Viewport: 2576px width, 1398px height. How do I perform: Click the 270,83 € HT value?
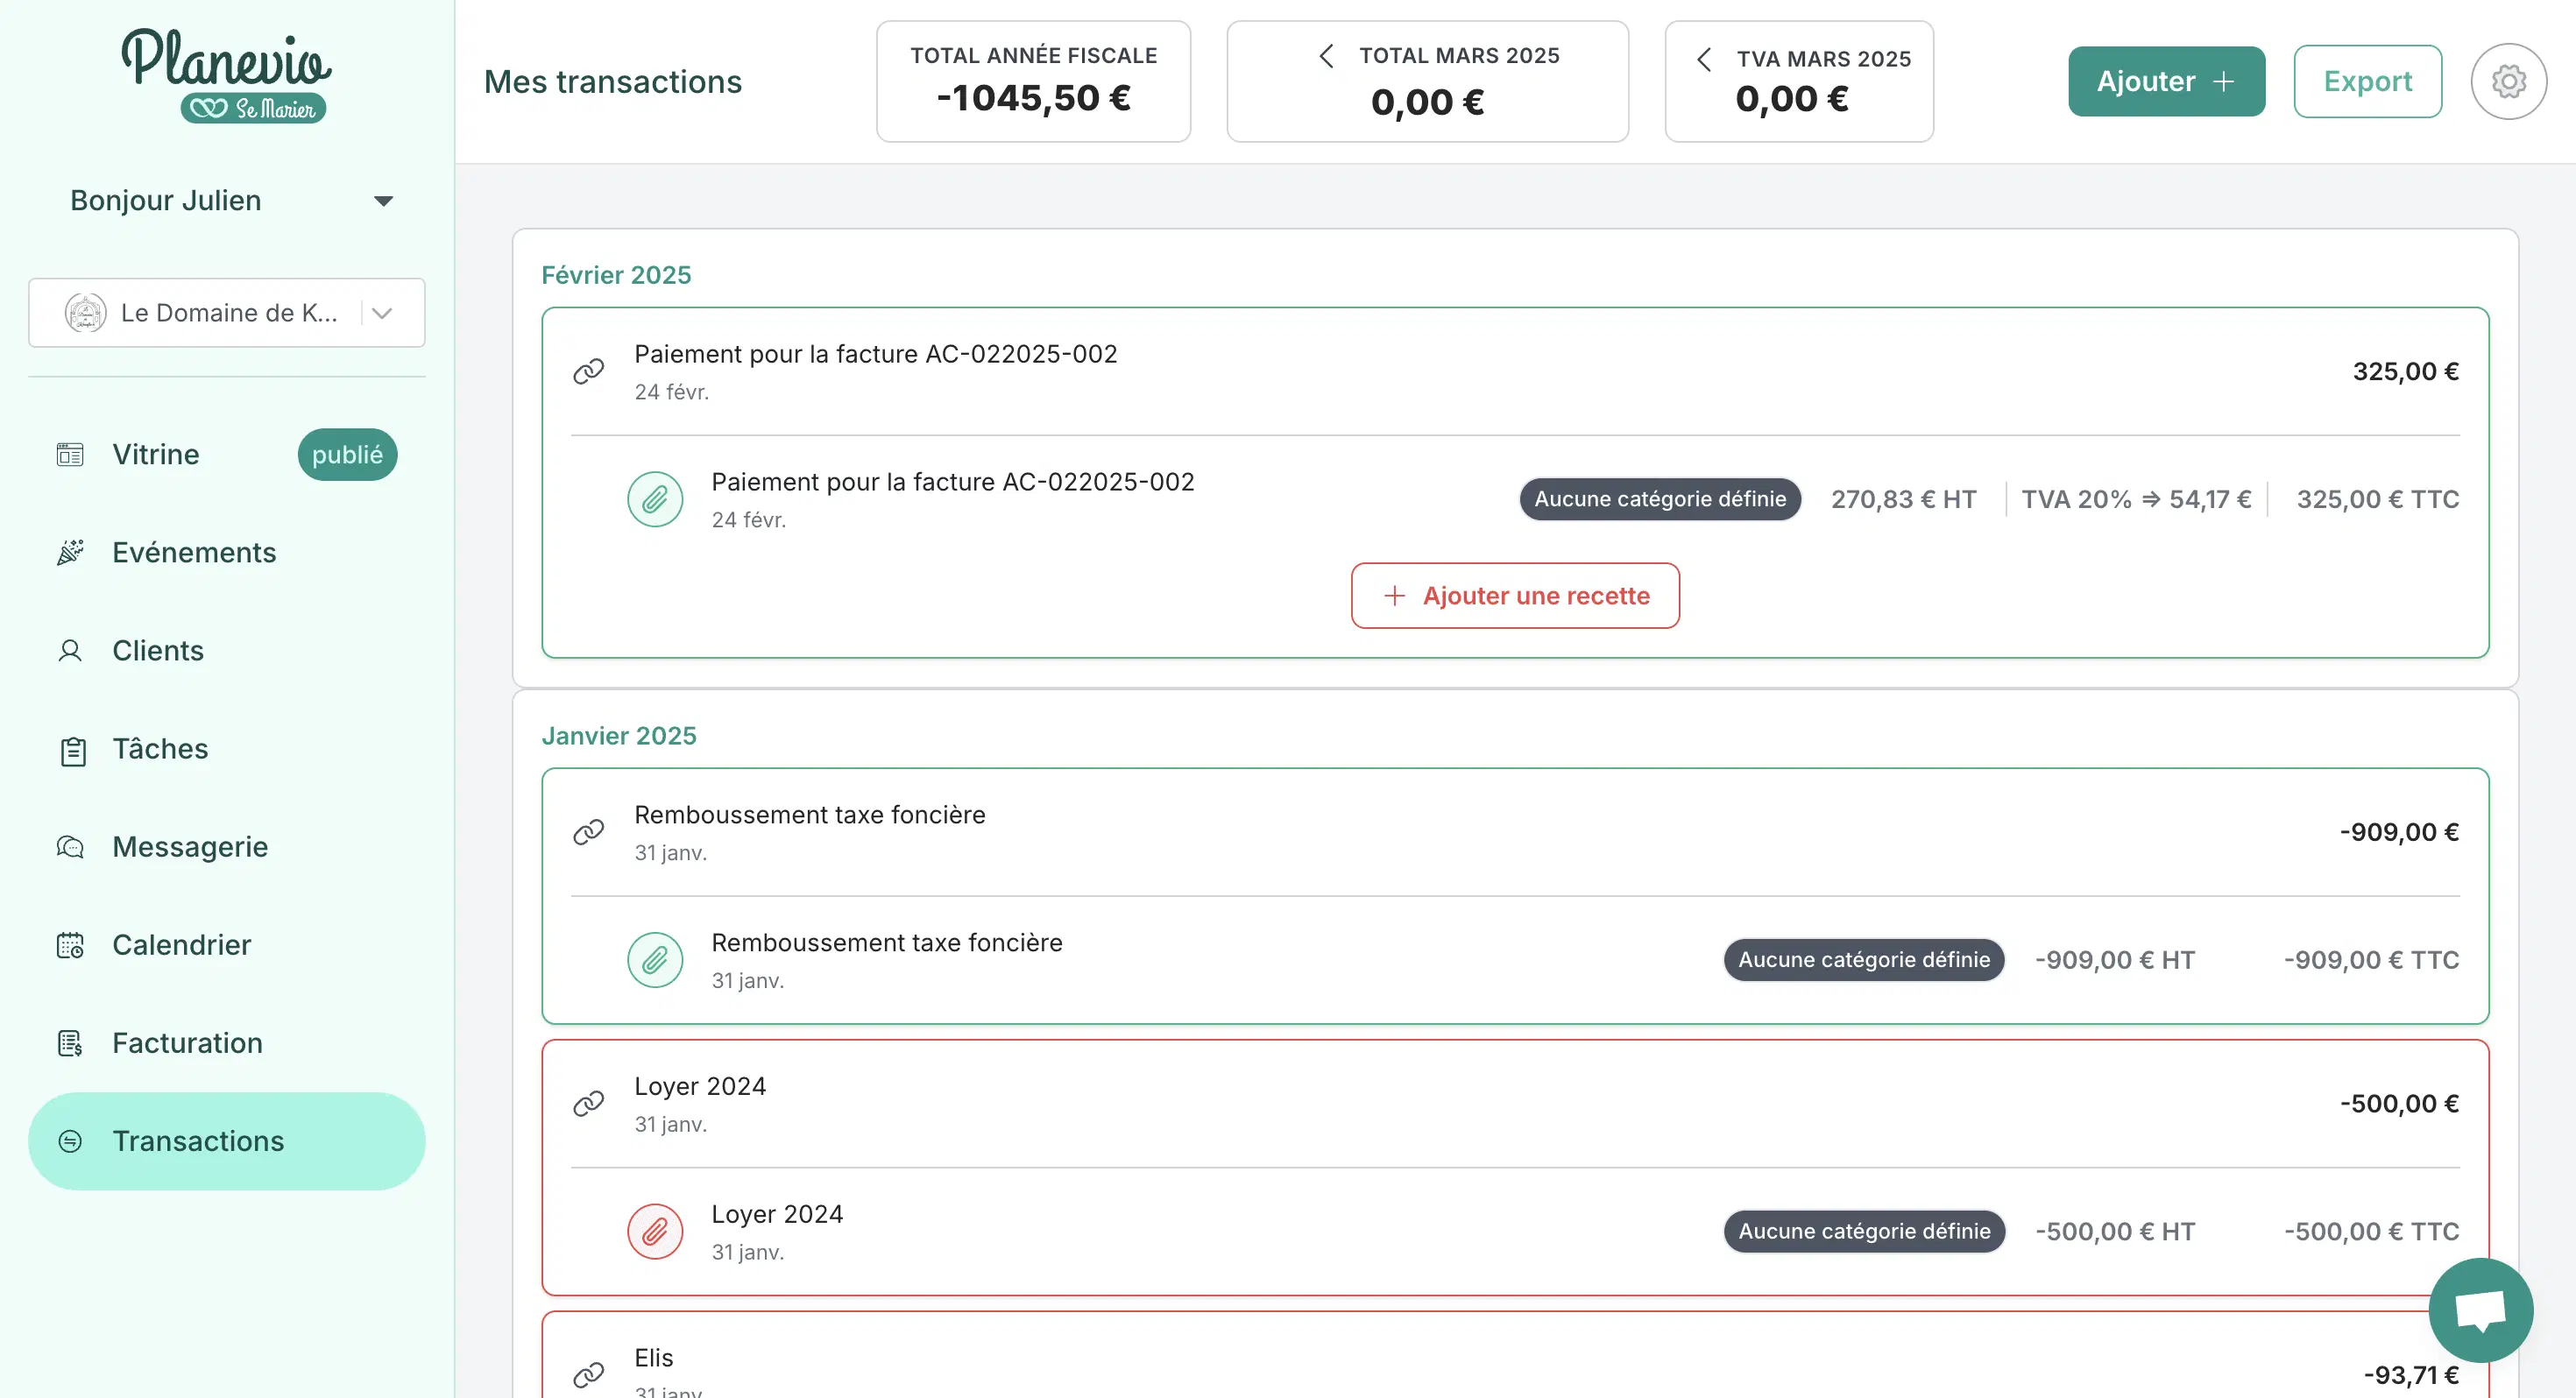tap(1903, 499)
